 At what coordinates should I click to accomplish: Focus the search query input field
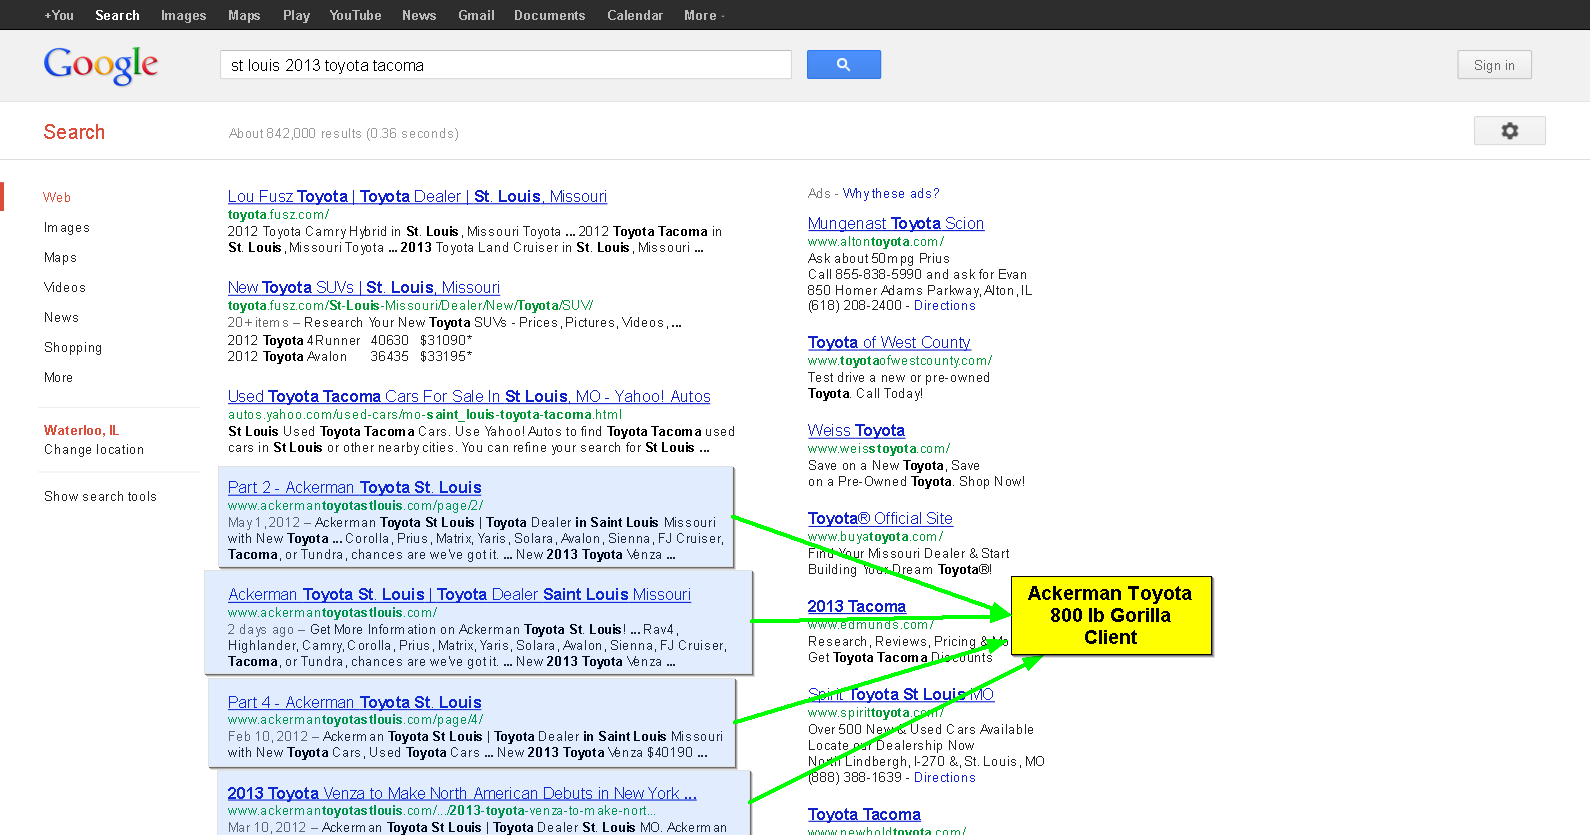[505, 65]
